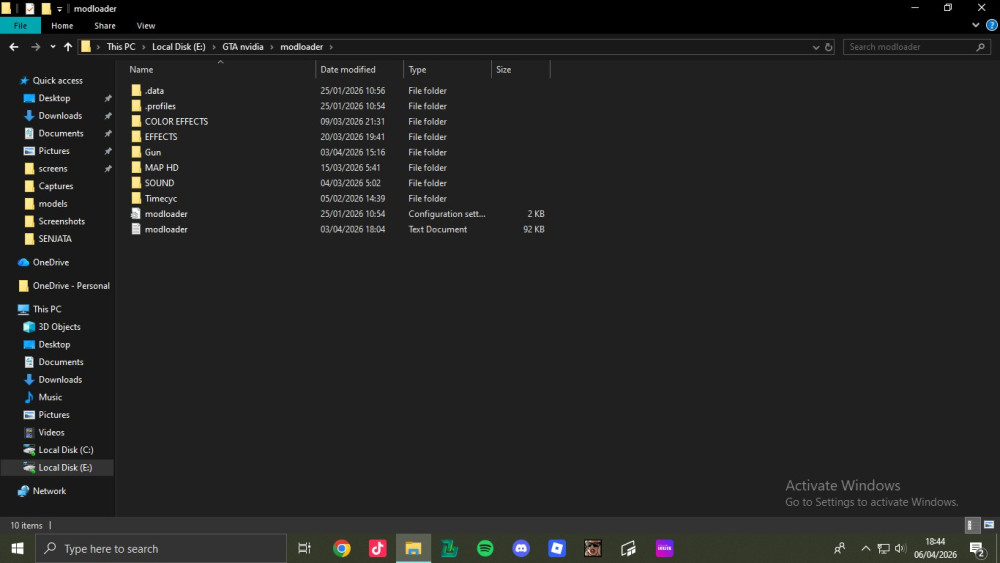The width and height of the screenshot is (1000, 563).
Task: Click New folder icon in title bar
Action: click(46, 8)
